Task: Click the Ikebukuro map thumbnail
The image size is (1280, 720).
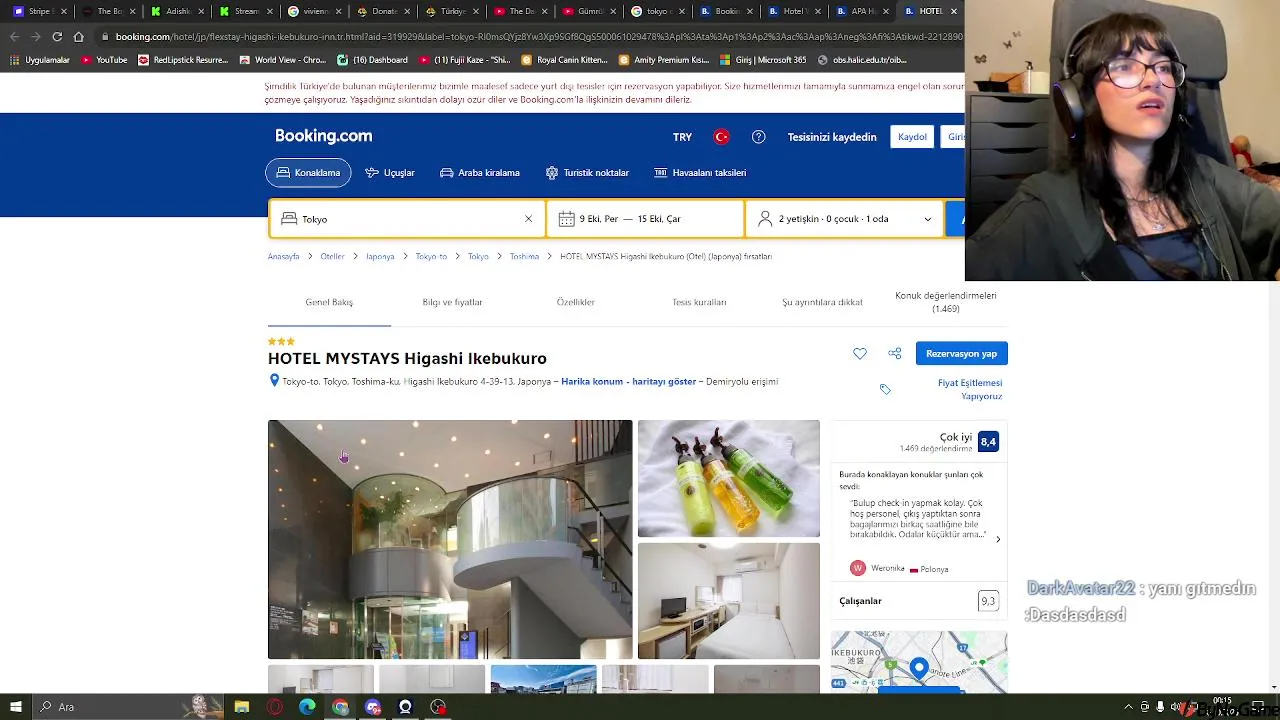Action: click(x=919, y=661)
